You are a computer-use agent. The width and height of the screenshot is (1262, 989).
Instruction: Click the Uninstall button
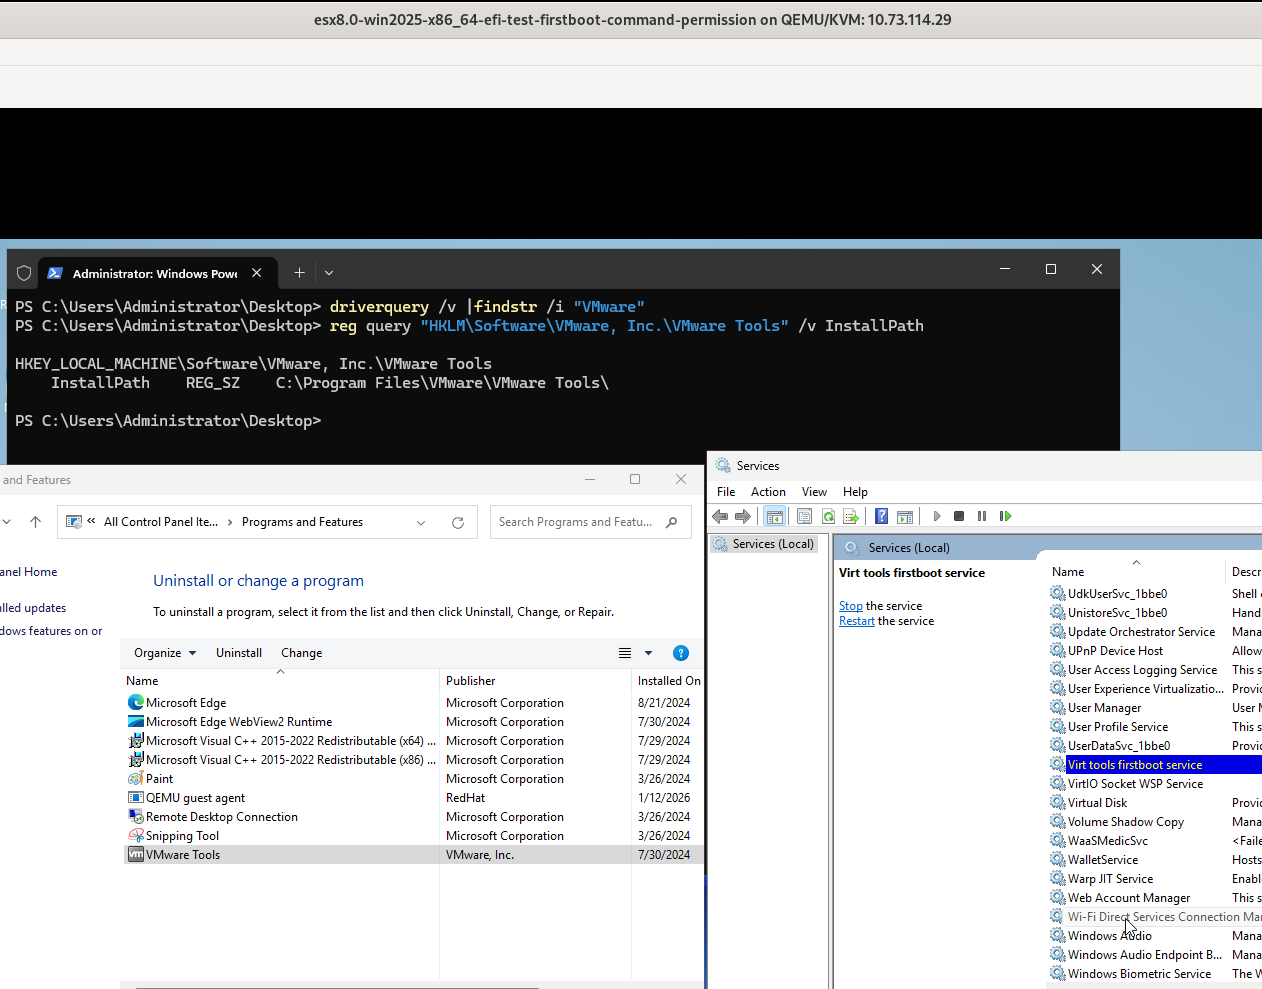[239, 653]
